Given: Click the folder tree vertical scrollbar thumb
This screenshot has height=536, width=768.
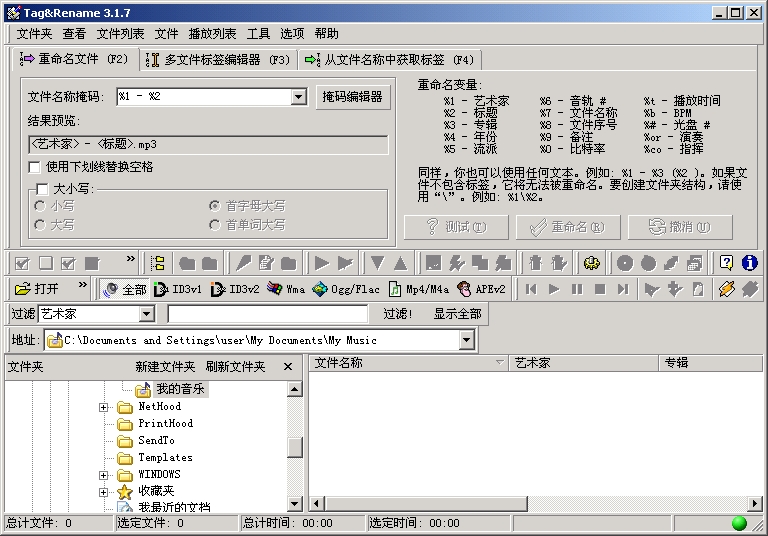Looking at the screenshot, I should coord(294,447).
